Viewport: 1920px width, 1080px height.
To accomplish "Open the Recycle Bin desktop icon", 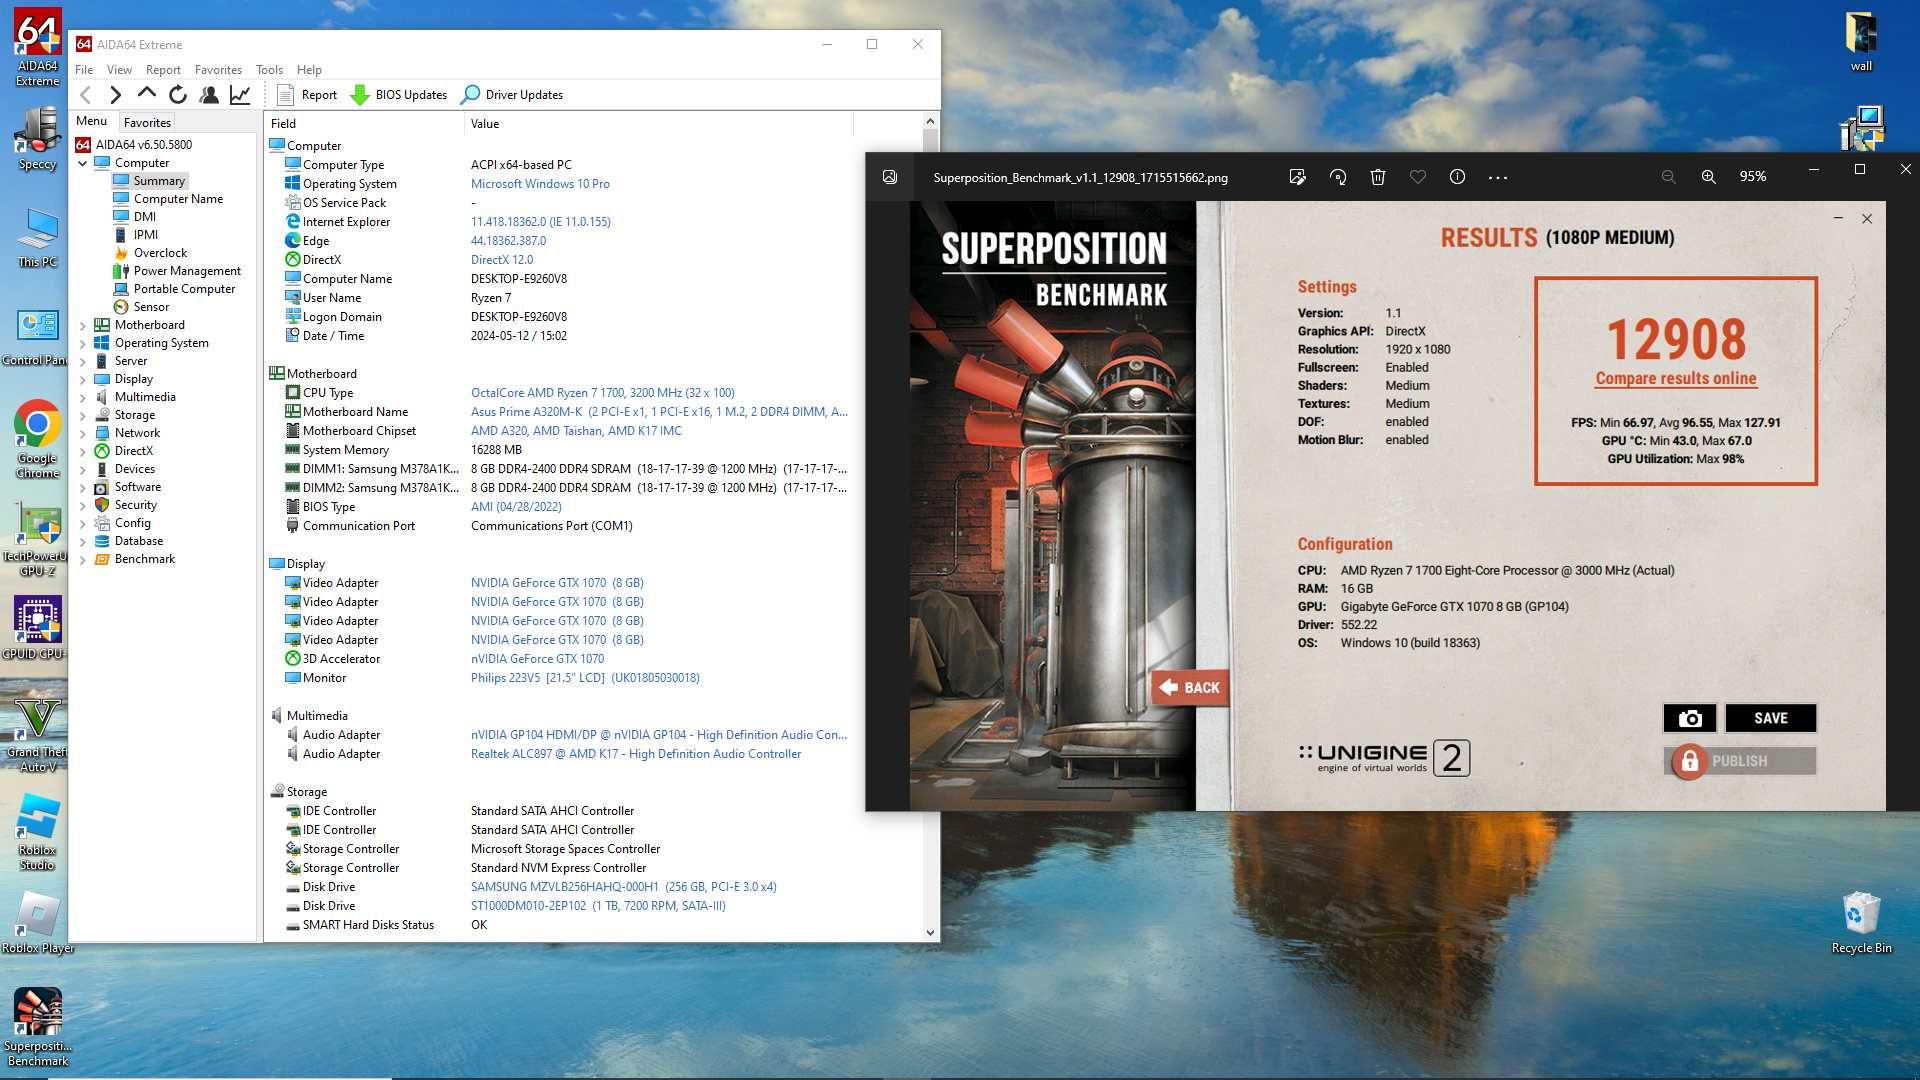I will click(1861, 921).
